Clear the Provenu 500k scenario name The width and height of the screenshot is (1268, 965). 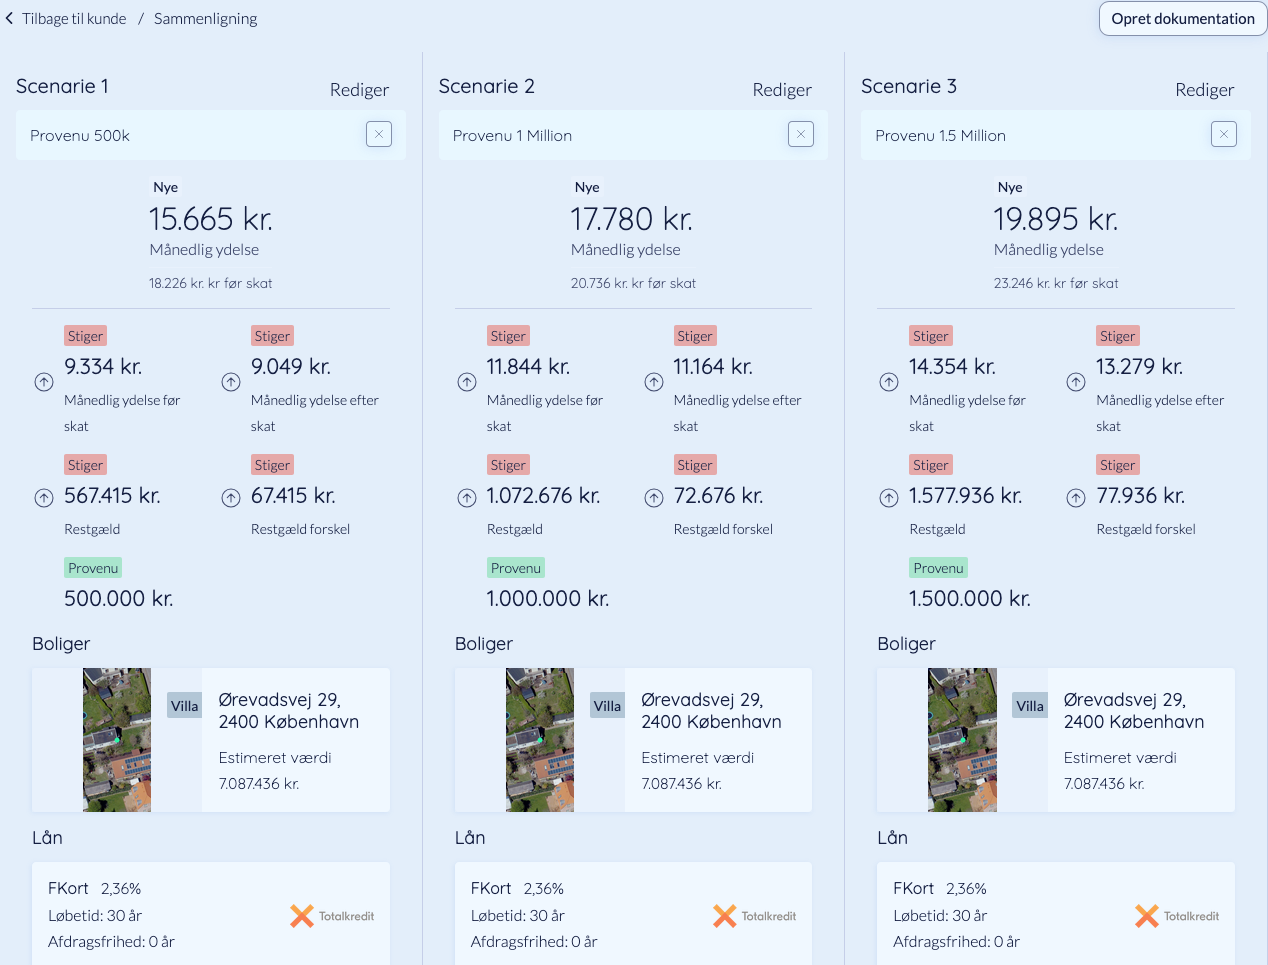379,134
